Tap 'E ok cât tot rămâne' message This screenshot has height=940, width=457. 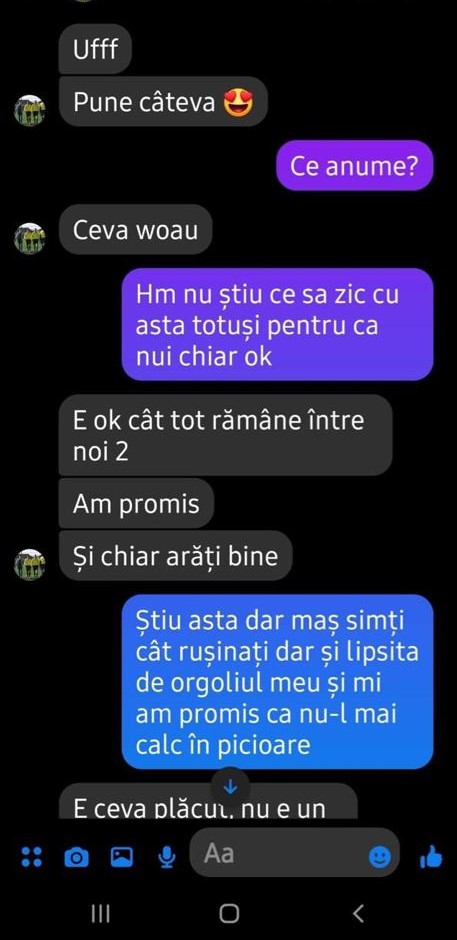(226, 435)
